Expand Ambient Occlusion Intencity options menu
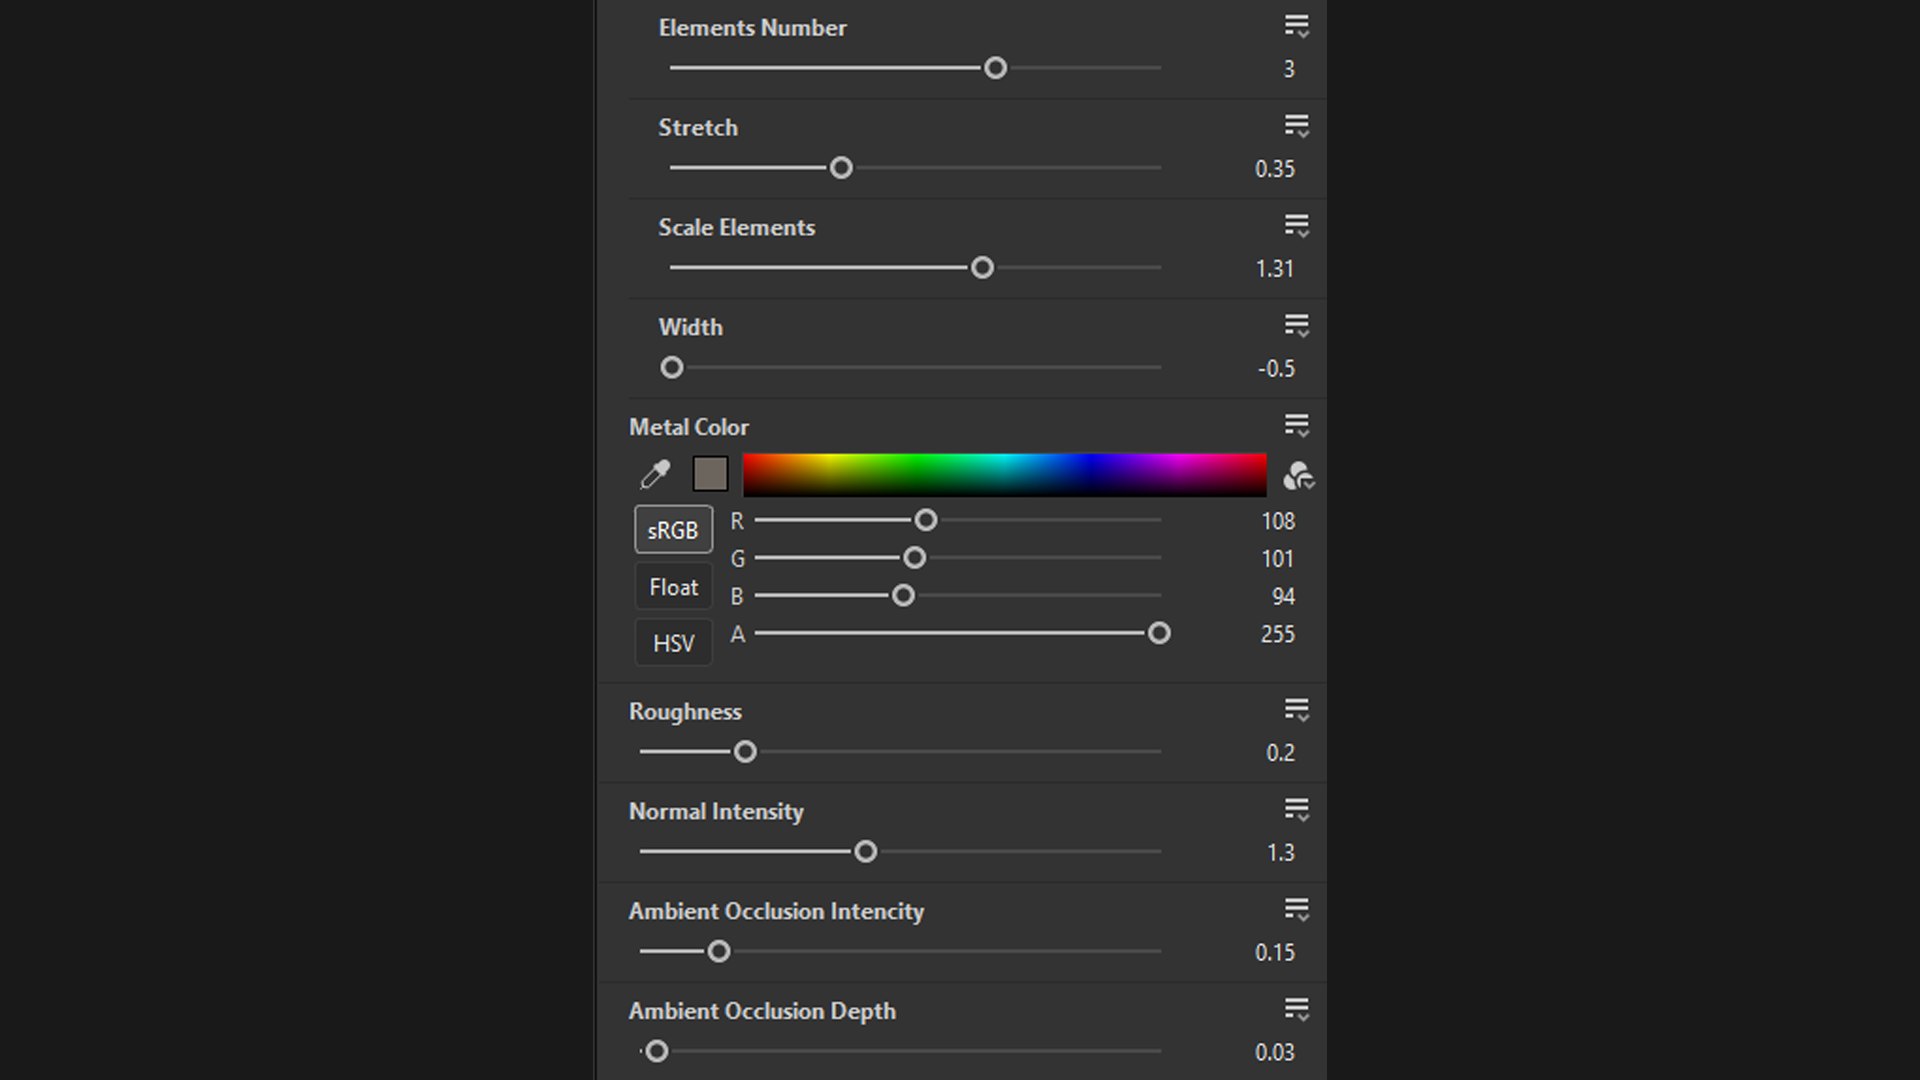 click(1297, 911)
